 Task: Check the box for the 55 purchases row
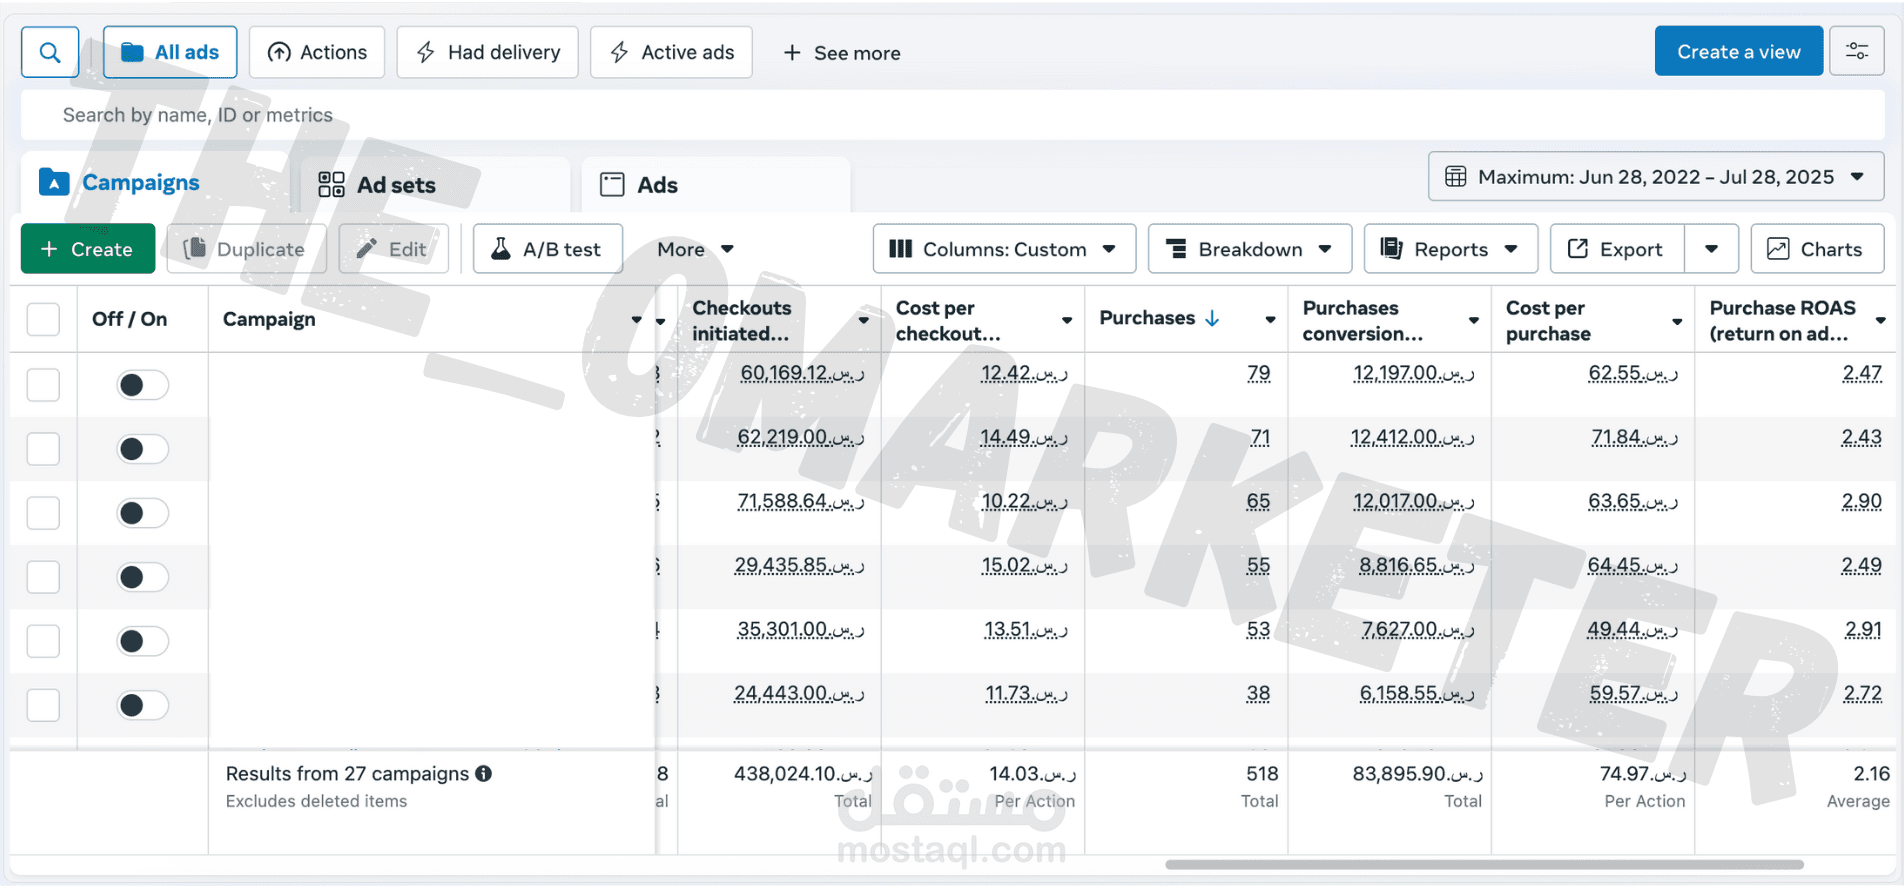pos(43,577)
